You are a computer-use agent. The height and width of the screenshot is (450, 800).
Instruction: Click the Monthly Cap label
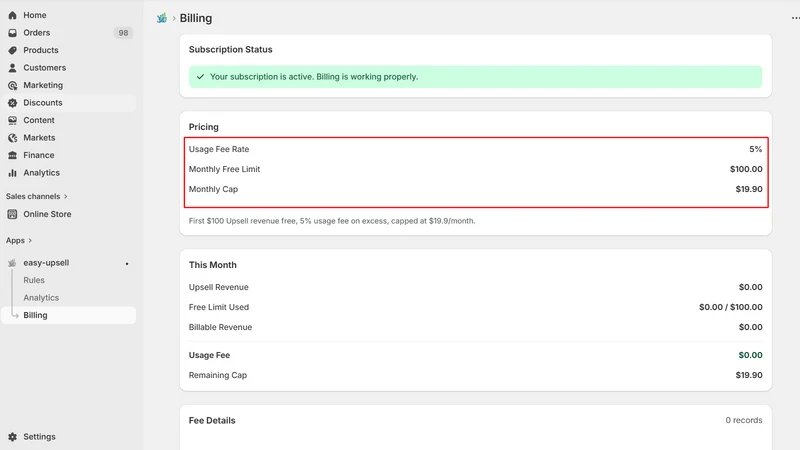click(213, 189)
